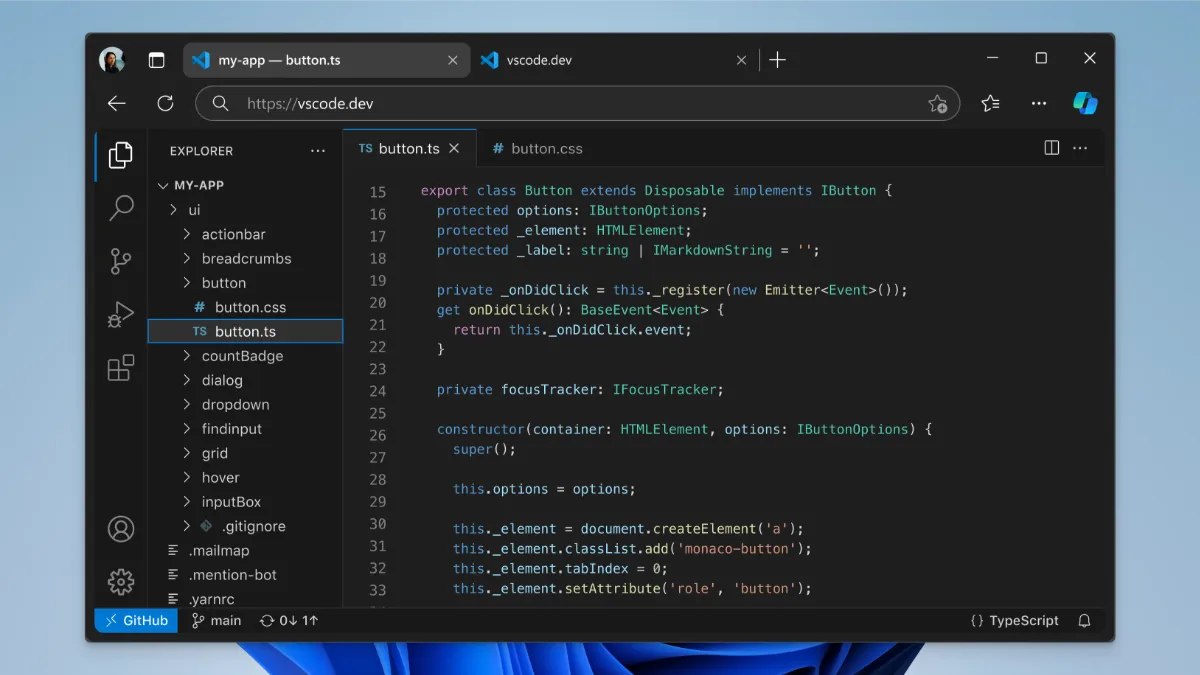Viewport: 1200px width, 675px height.
Task: Click the Copilot icon in browser toolbar
Action: (x=1085, y=103)
